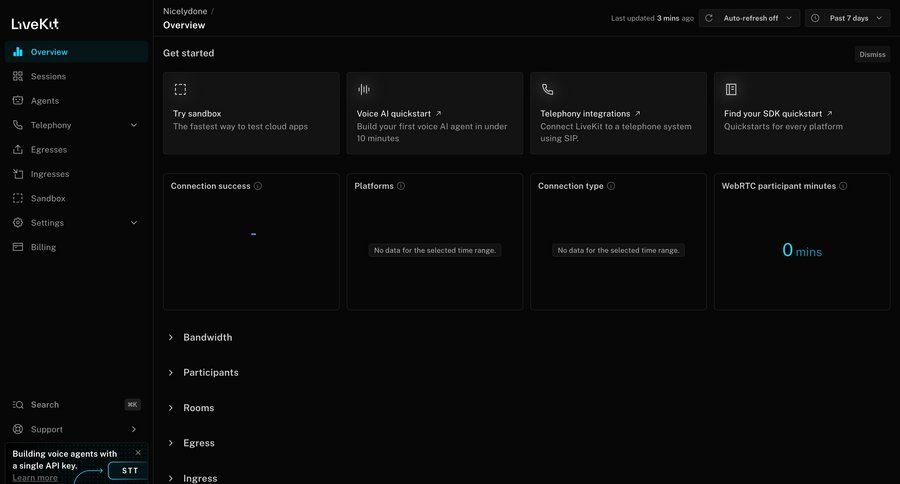Expand the Telephony submenu chevron
Image resolution: width=900 pixels, height=484 pixels.
tap(134, 125)
